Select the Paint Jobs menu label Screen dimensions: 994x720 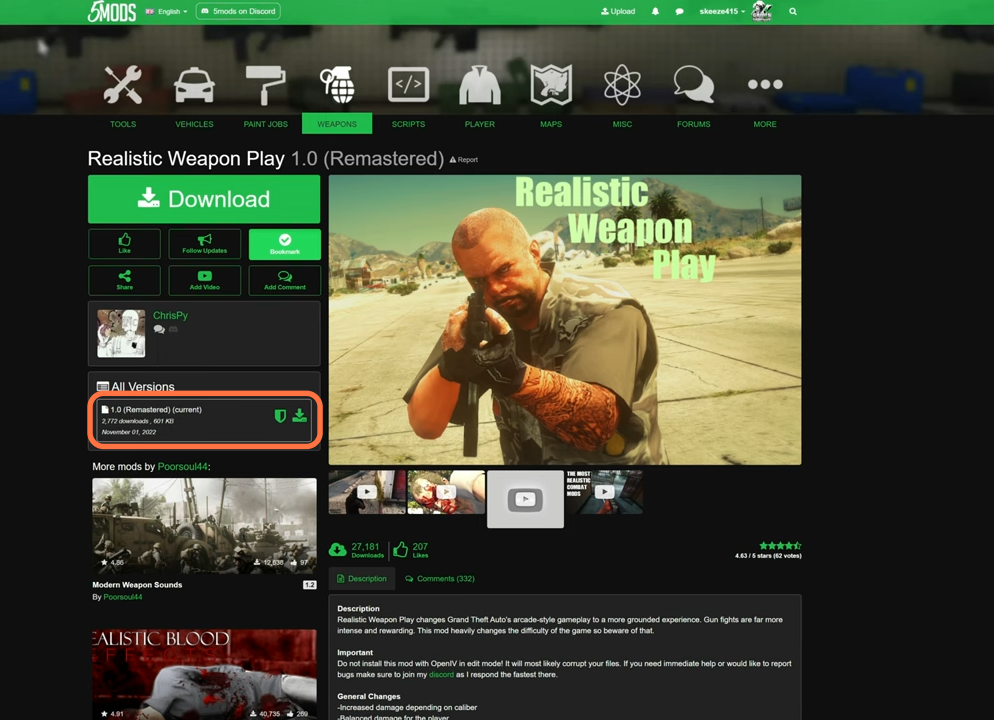266,124
